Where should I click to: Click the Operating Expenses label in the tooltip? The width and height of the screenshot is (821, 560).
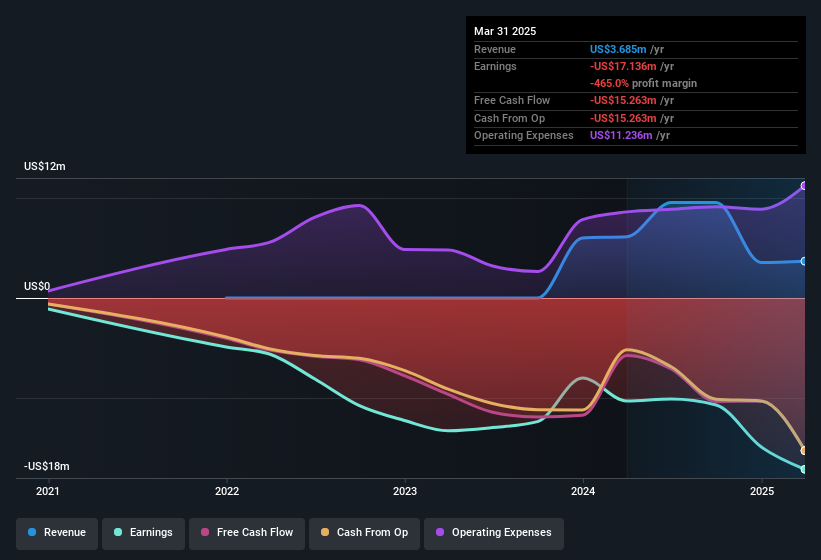[x=524, y=136]
